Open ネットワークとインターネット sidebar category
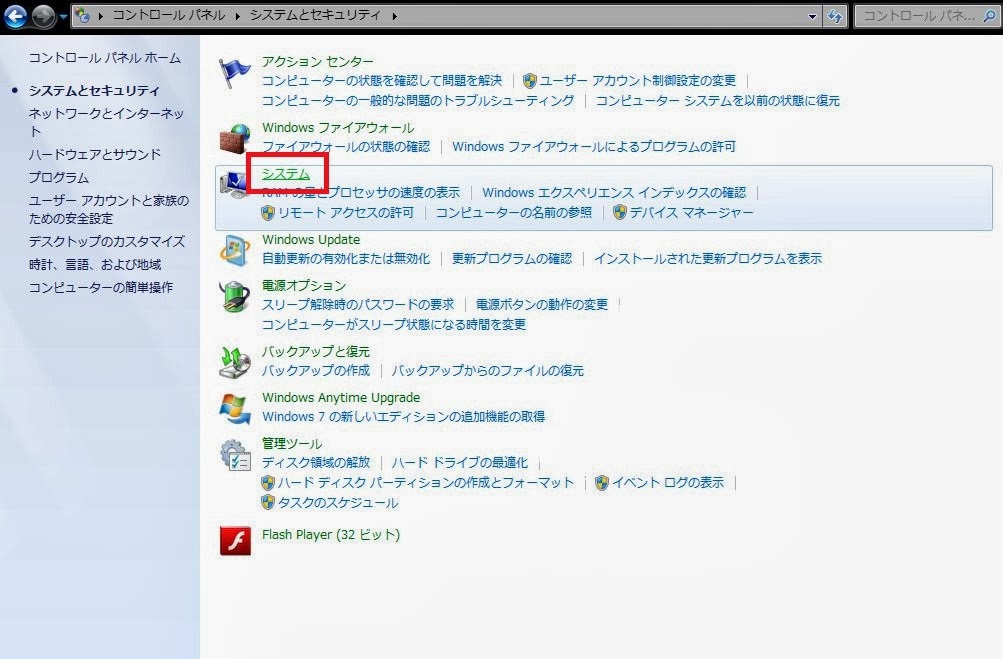This screenshot has width=1003, height=659. click(x=106, y=122)
